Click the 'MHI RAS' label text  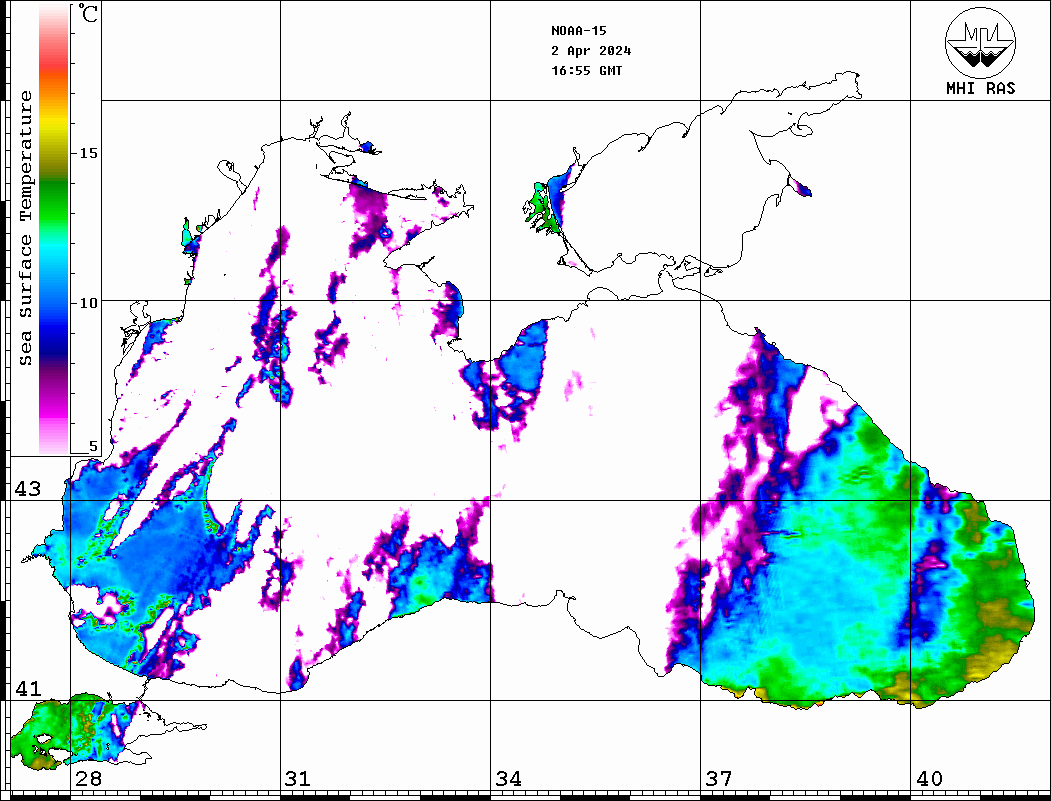[x=981, y=88]
